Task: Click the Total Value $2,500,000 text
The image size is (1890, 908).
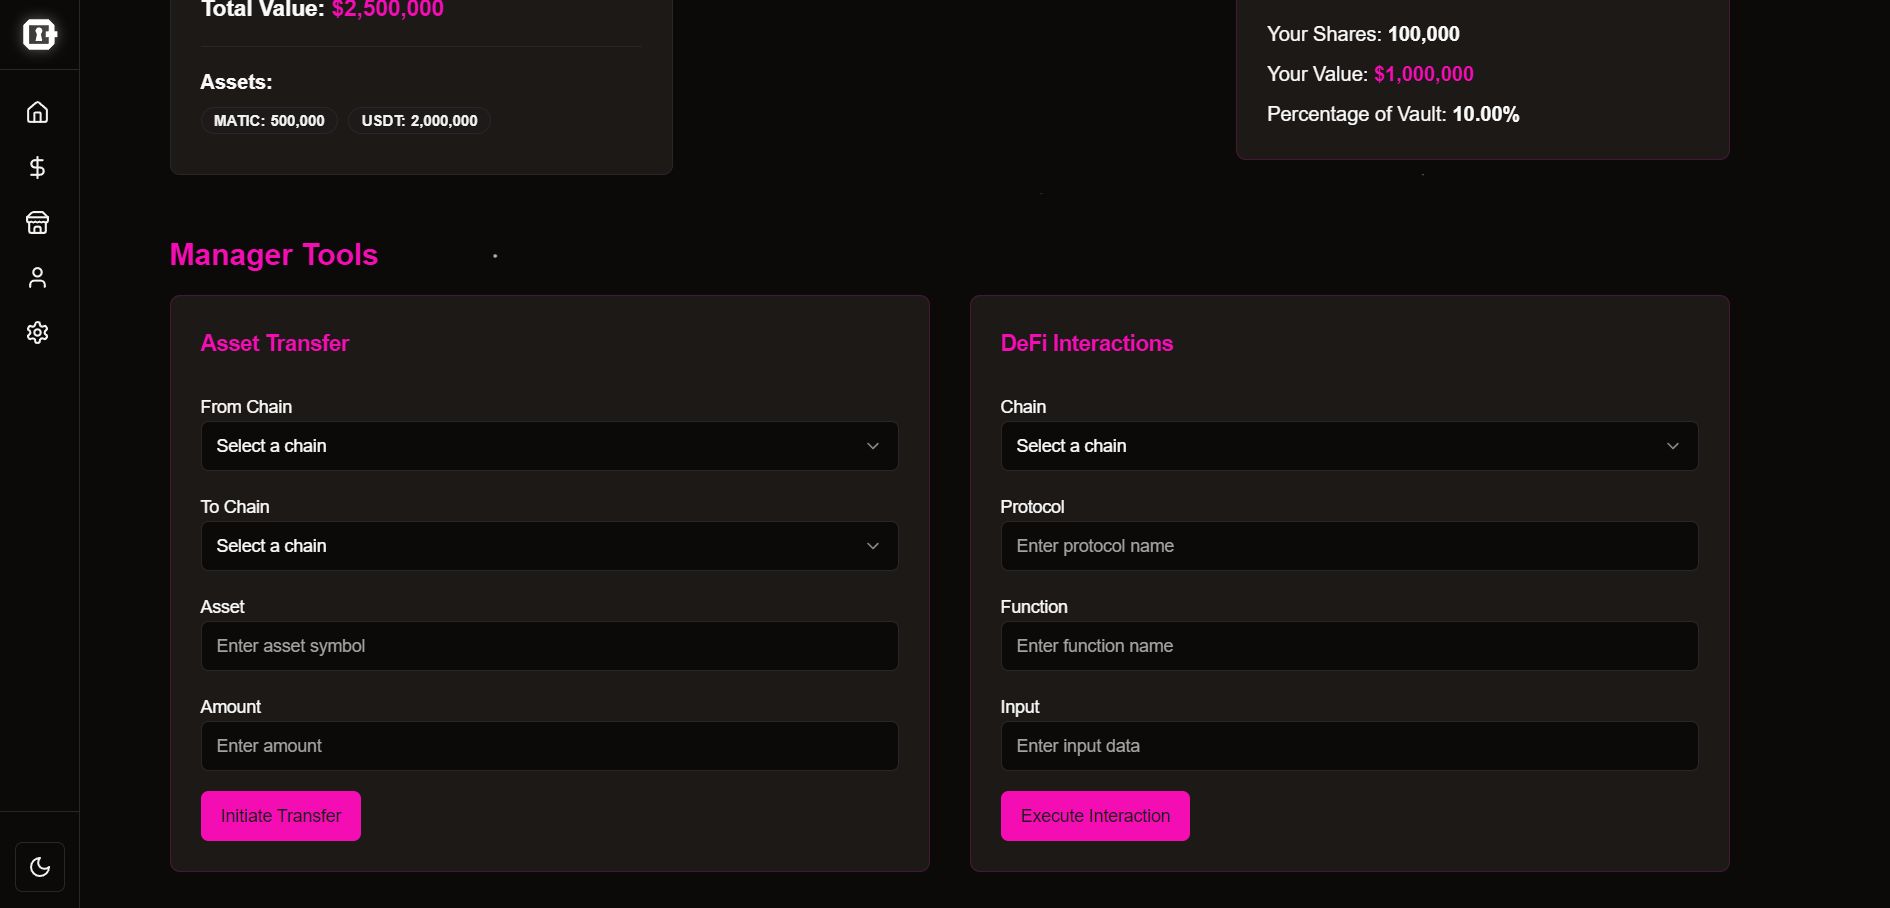Action: [x=322, y=9]
